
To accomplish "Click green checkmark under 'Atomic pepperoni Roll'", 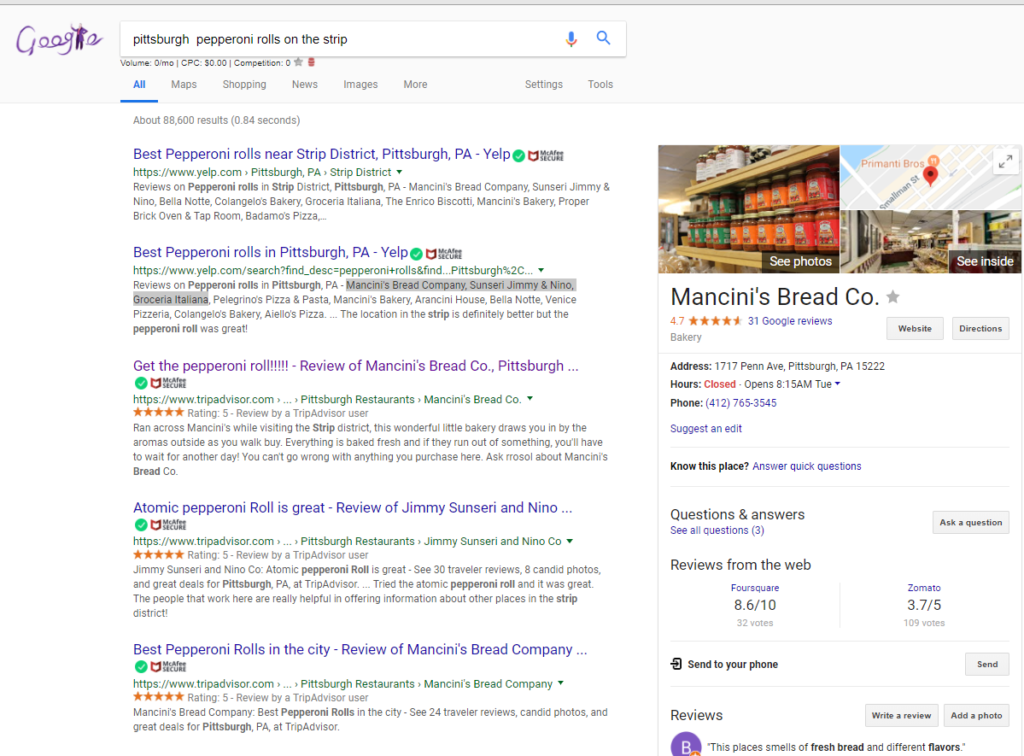I will click(x=140, y=524).
